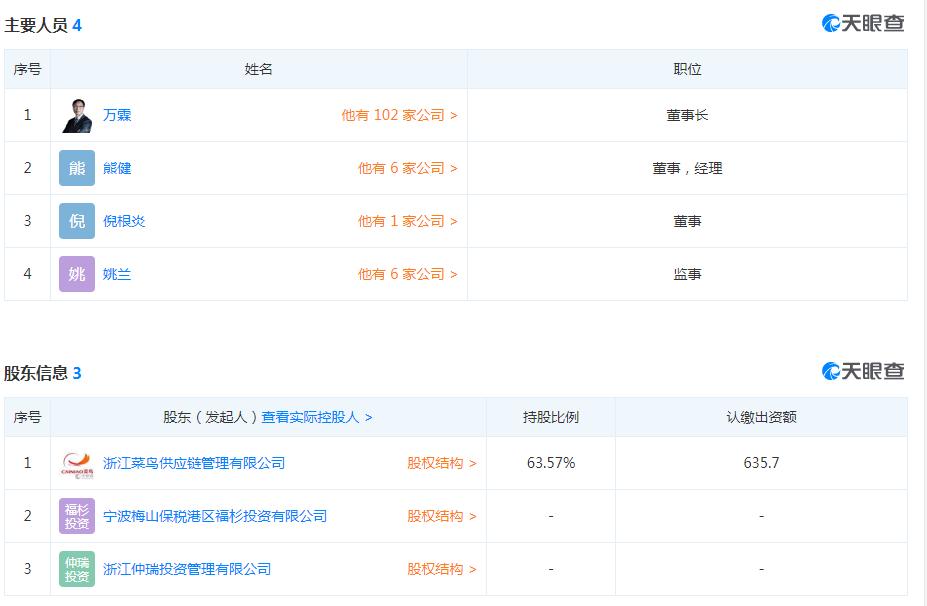Viewport: 927px width, 606px height.
Task: Expand 股权结构 for 浙江菜鸟供应链管理有限公司
Action: (435, 463)
